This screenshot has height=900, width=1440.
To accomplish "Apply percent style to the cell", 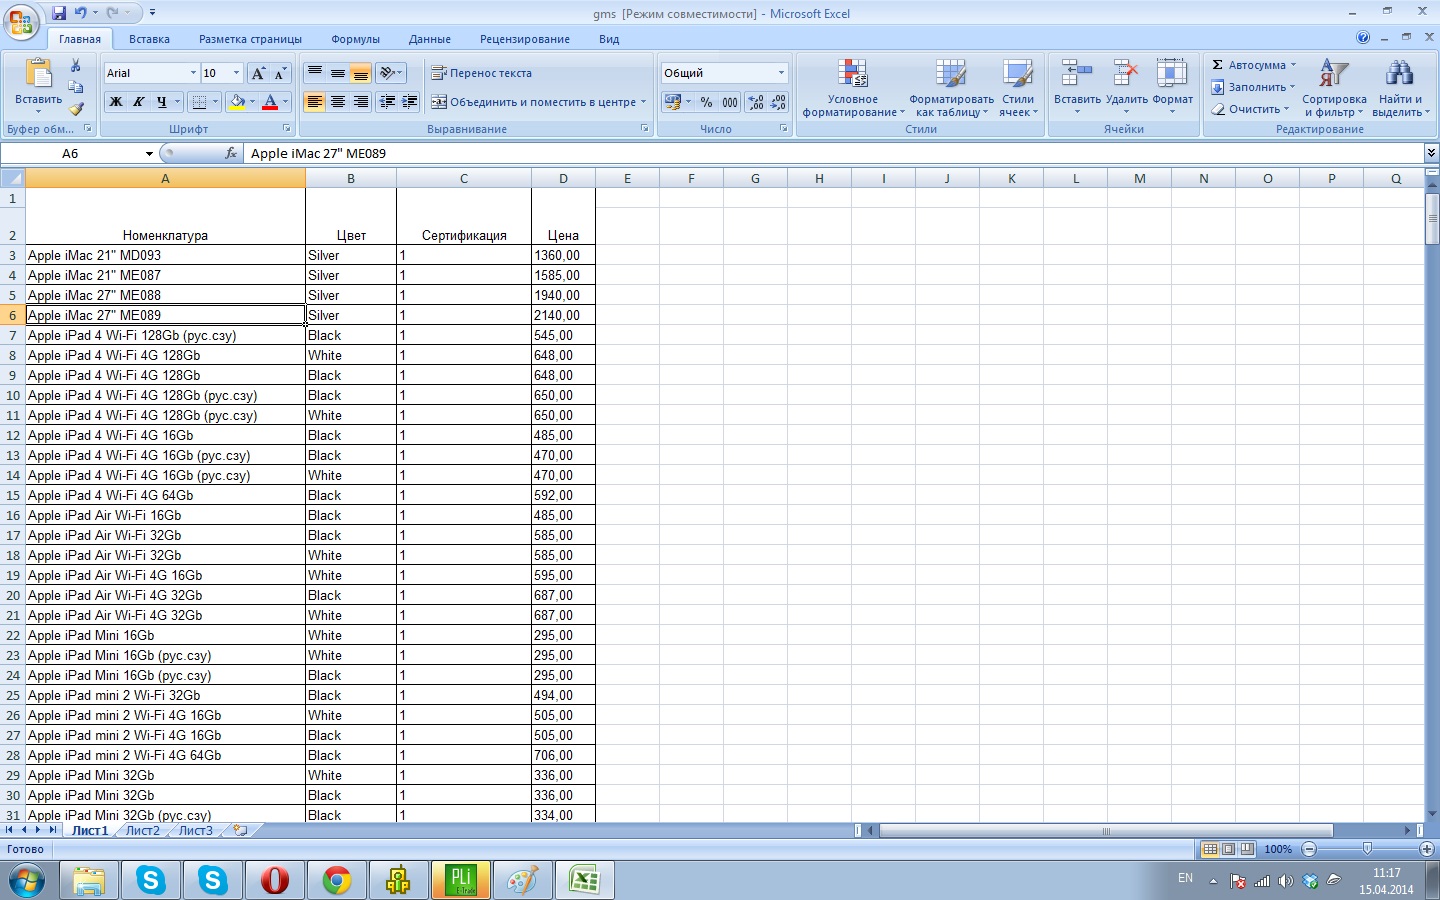I will [707, 102].
